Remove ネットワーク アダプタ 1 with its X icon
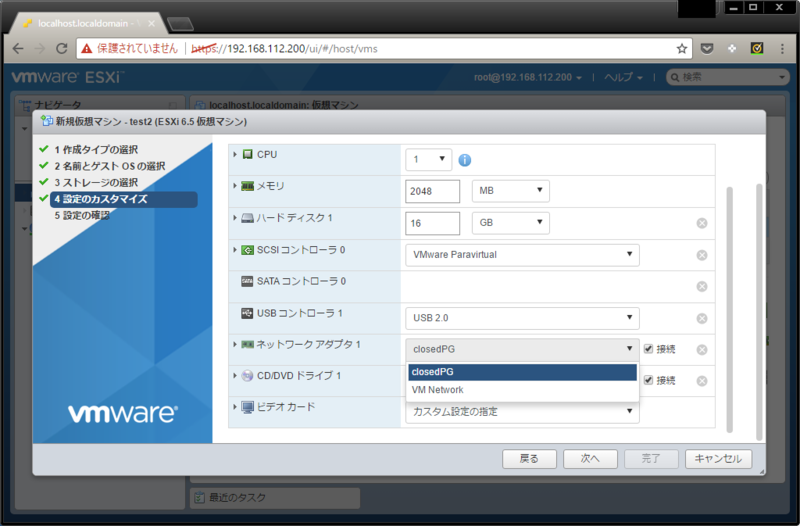800x526 pixels. (x=702, y=349)
